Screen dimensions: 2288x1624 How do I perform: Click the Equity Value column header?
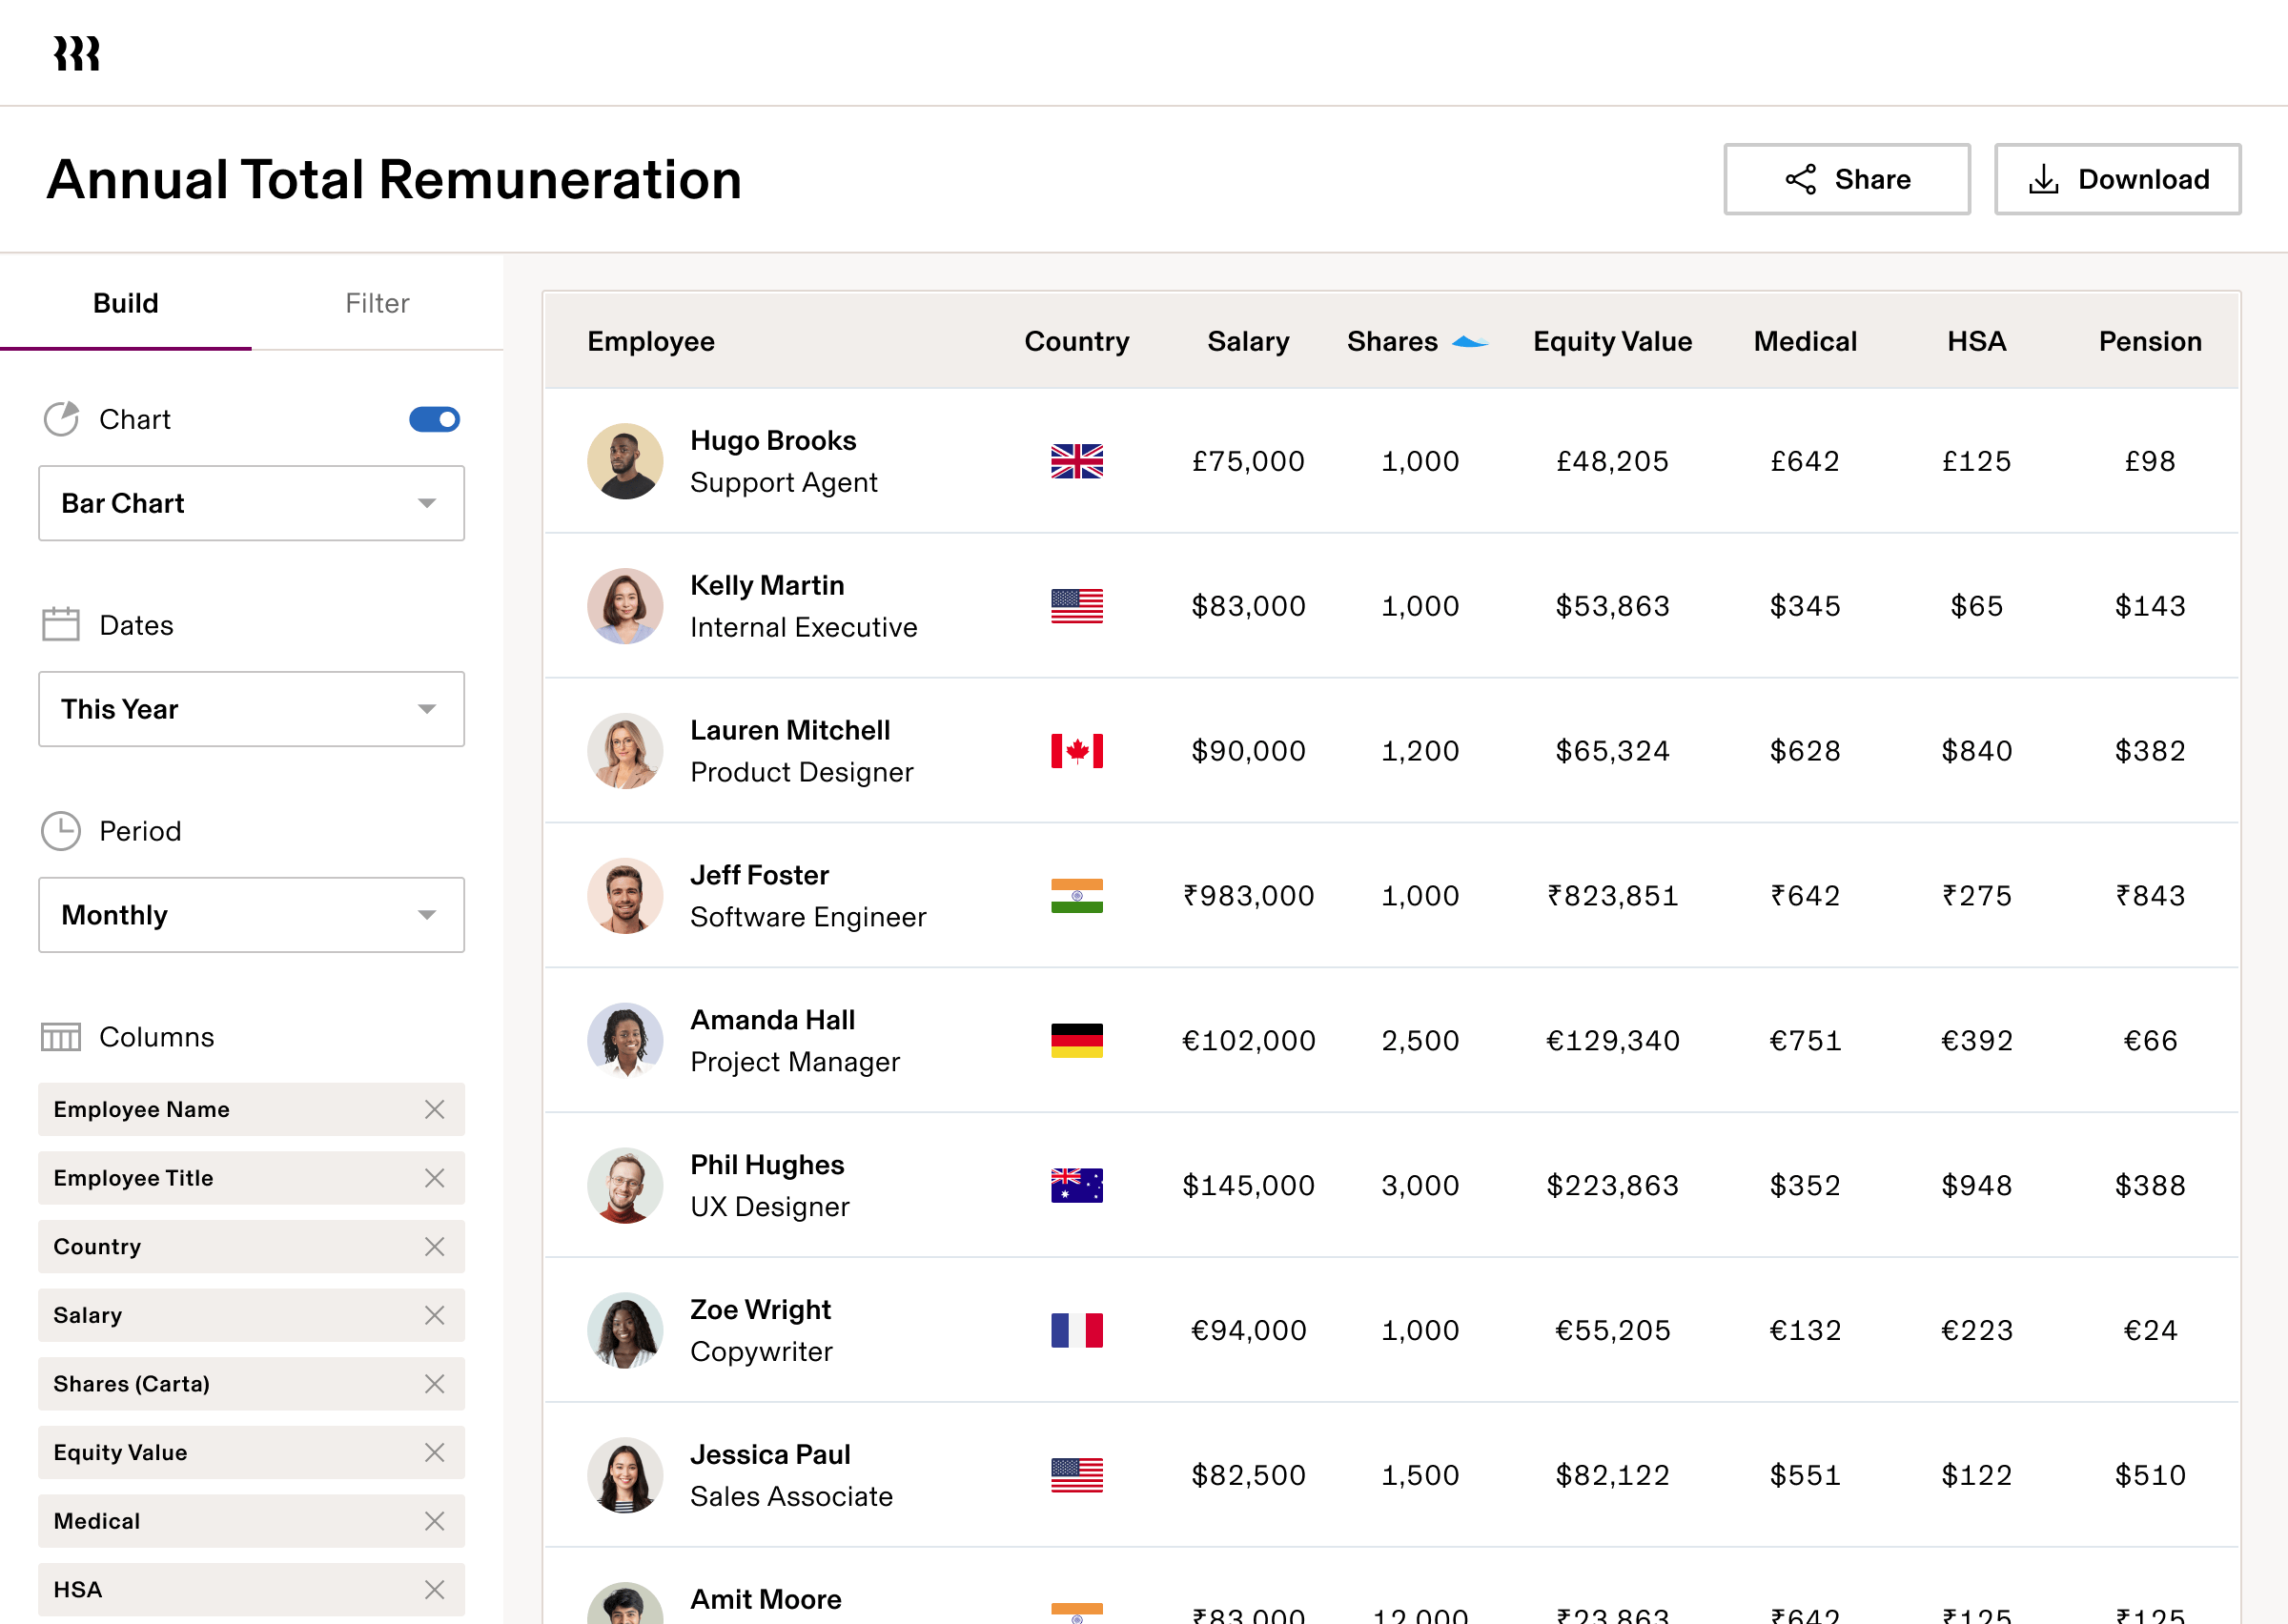[1612, 342]
